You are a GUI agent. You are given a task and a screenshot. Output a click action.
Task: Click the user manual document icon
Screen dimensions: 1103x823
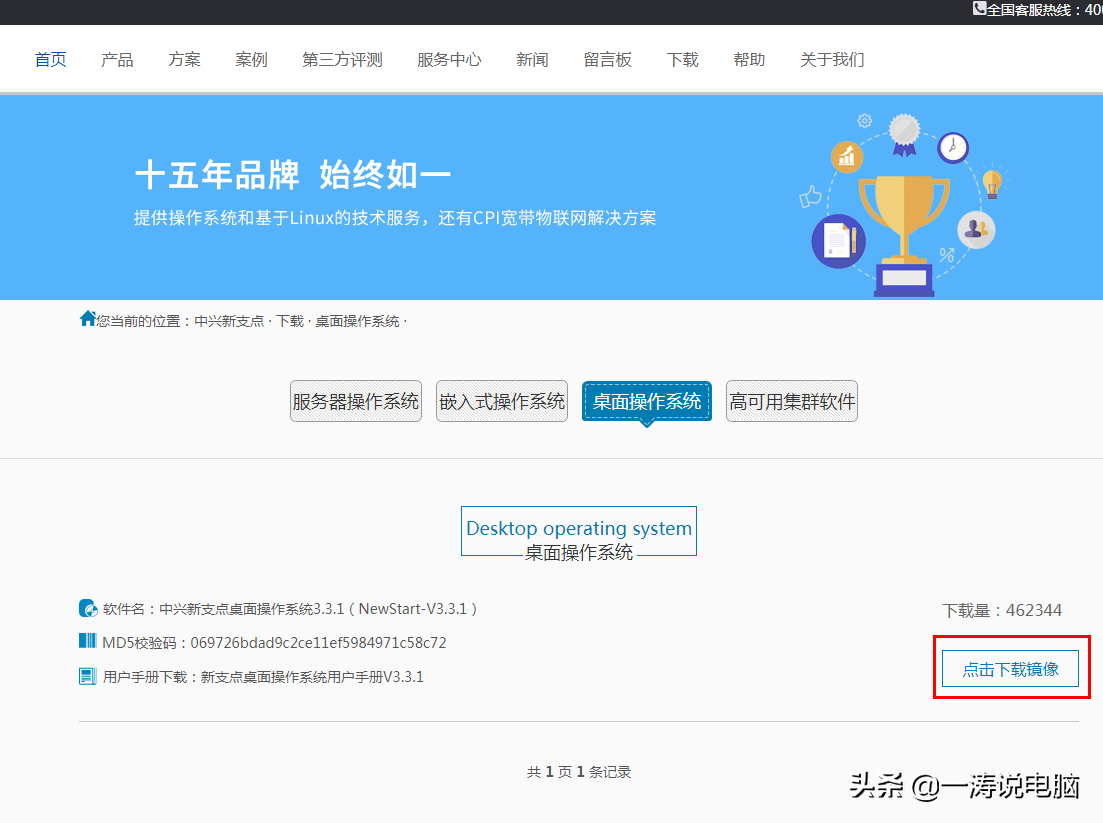click(87, 677)
